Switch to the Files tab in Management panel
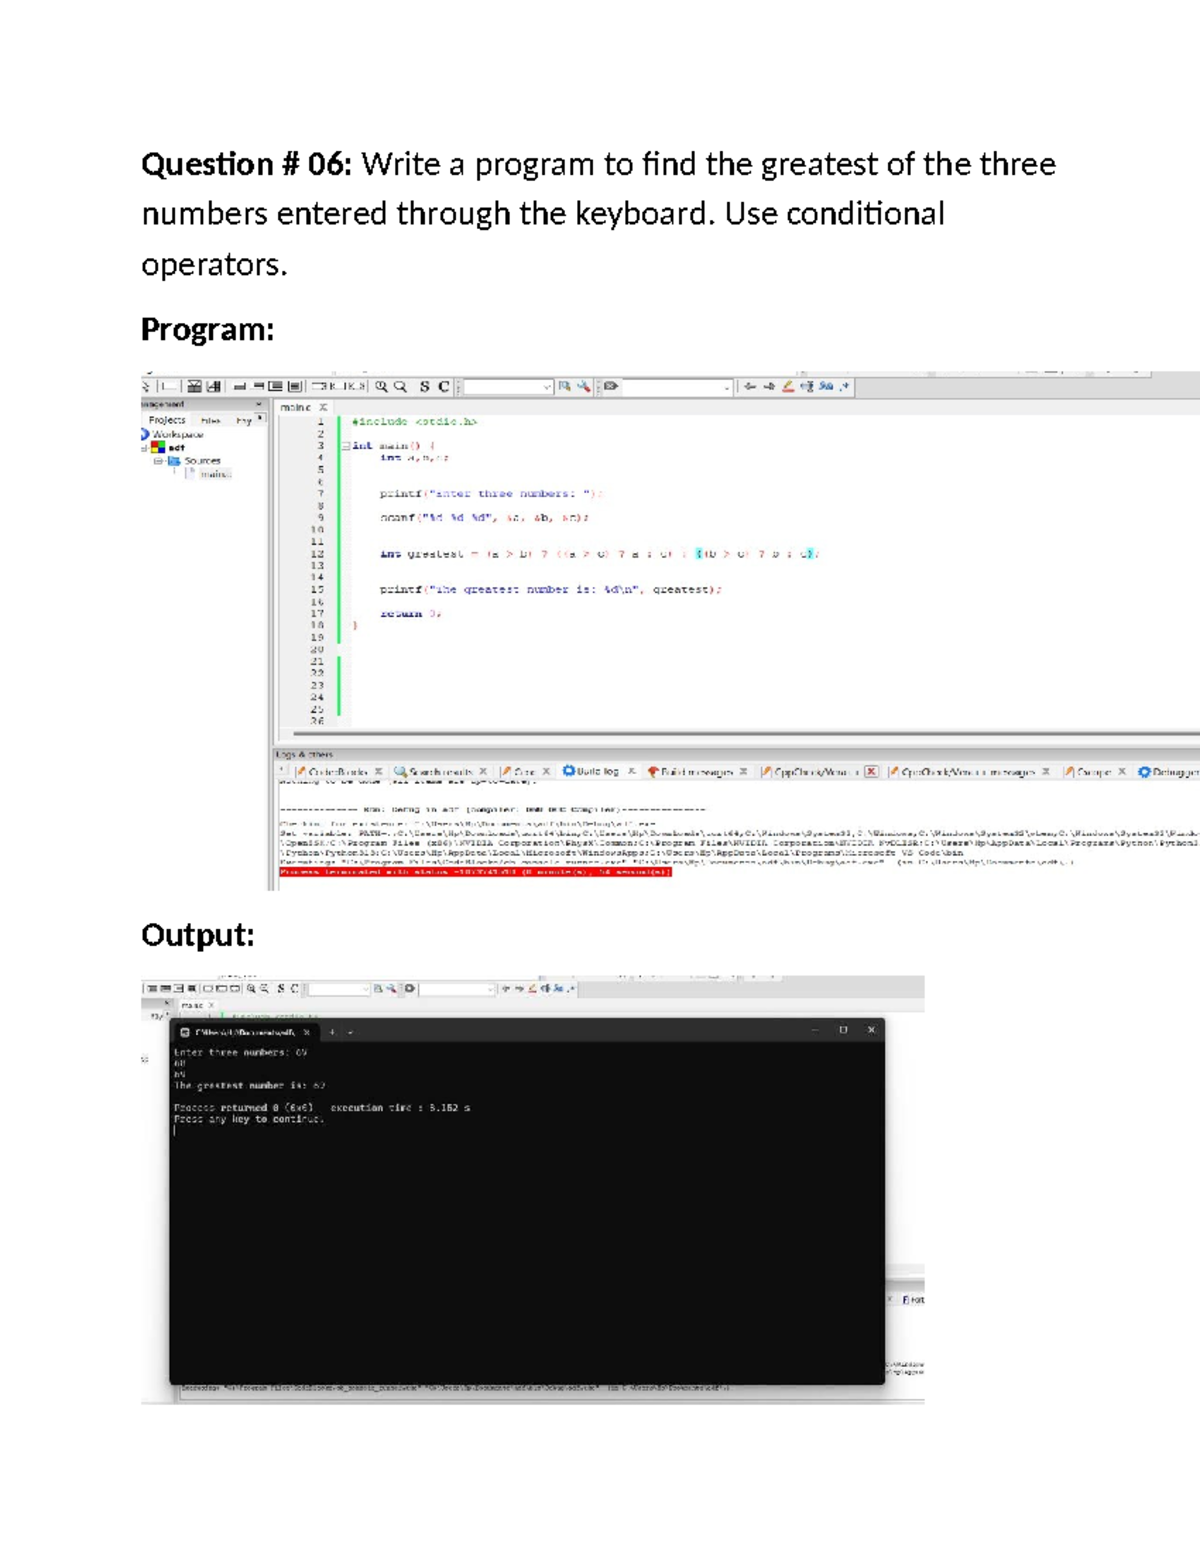 [211, 420]
